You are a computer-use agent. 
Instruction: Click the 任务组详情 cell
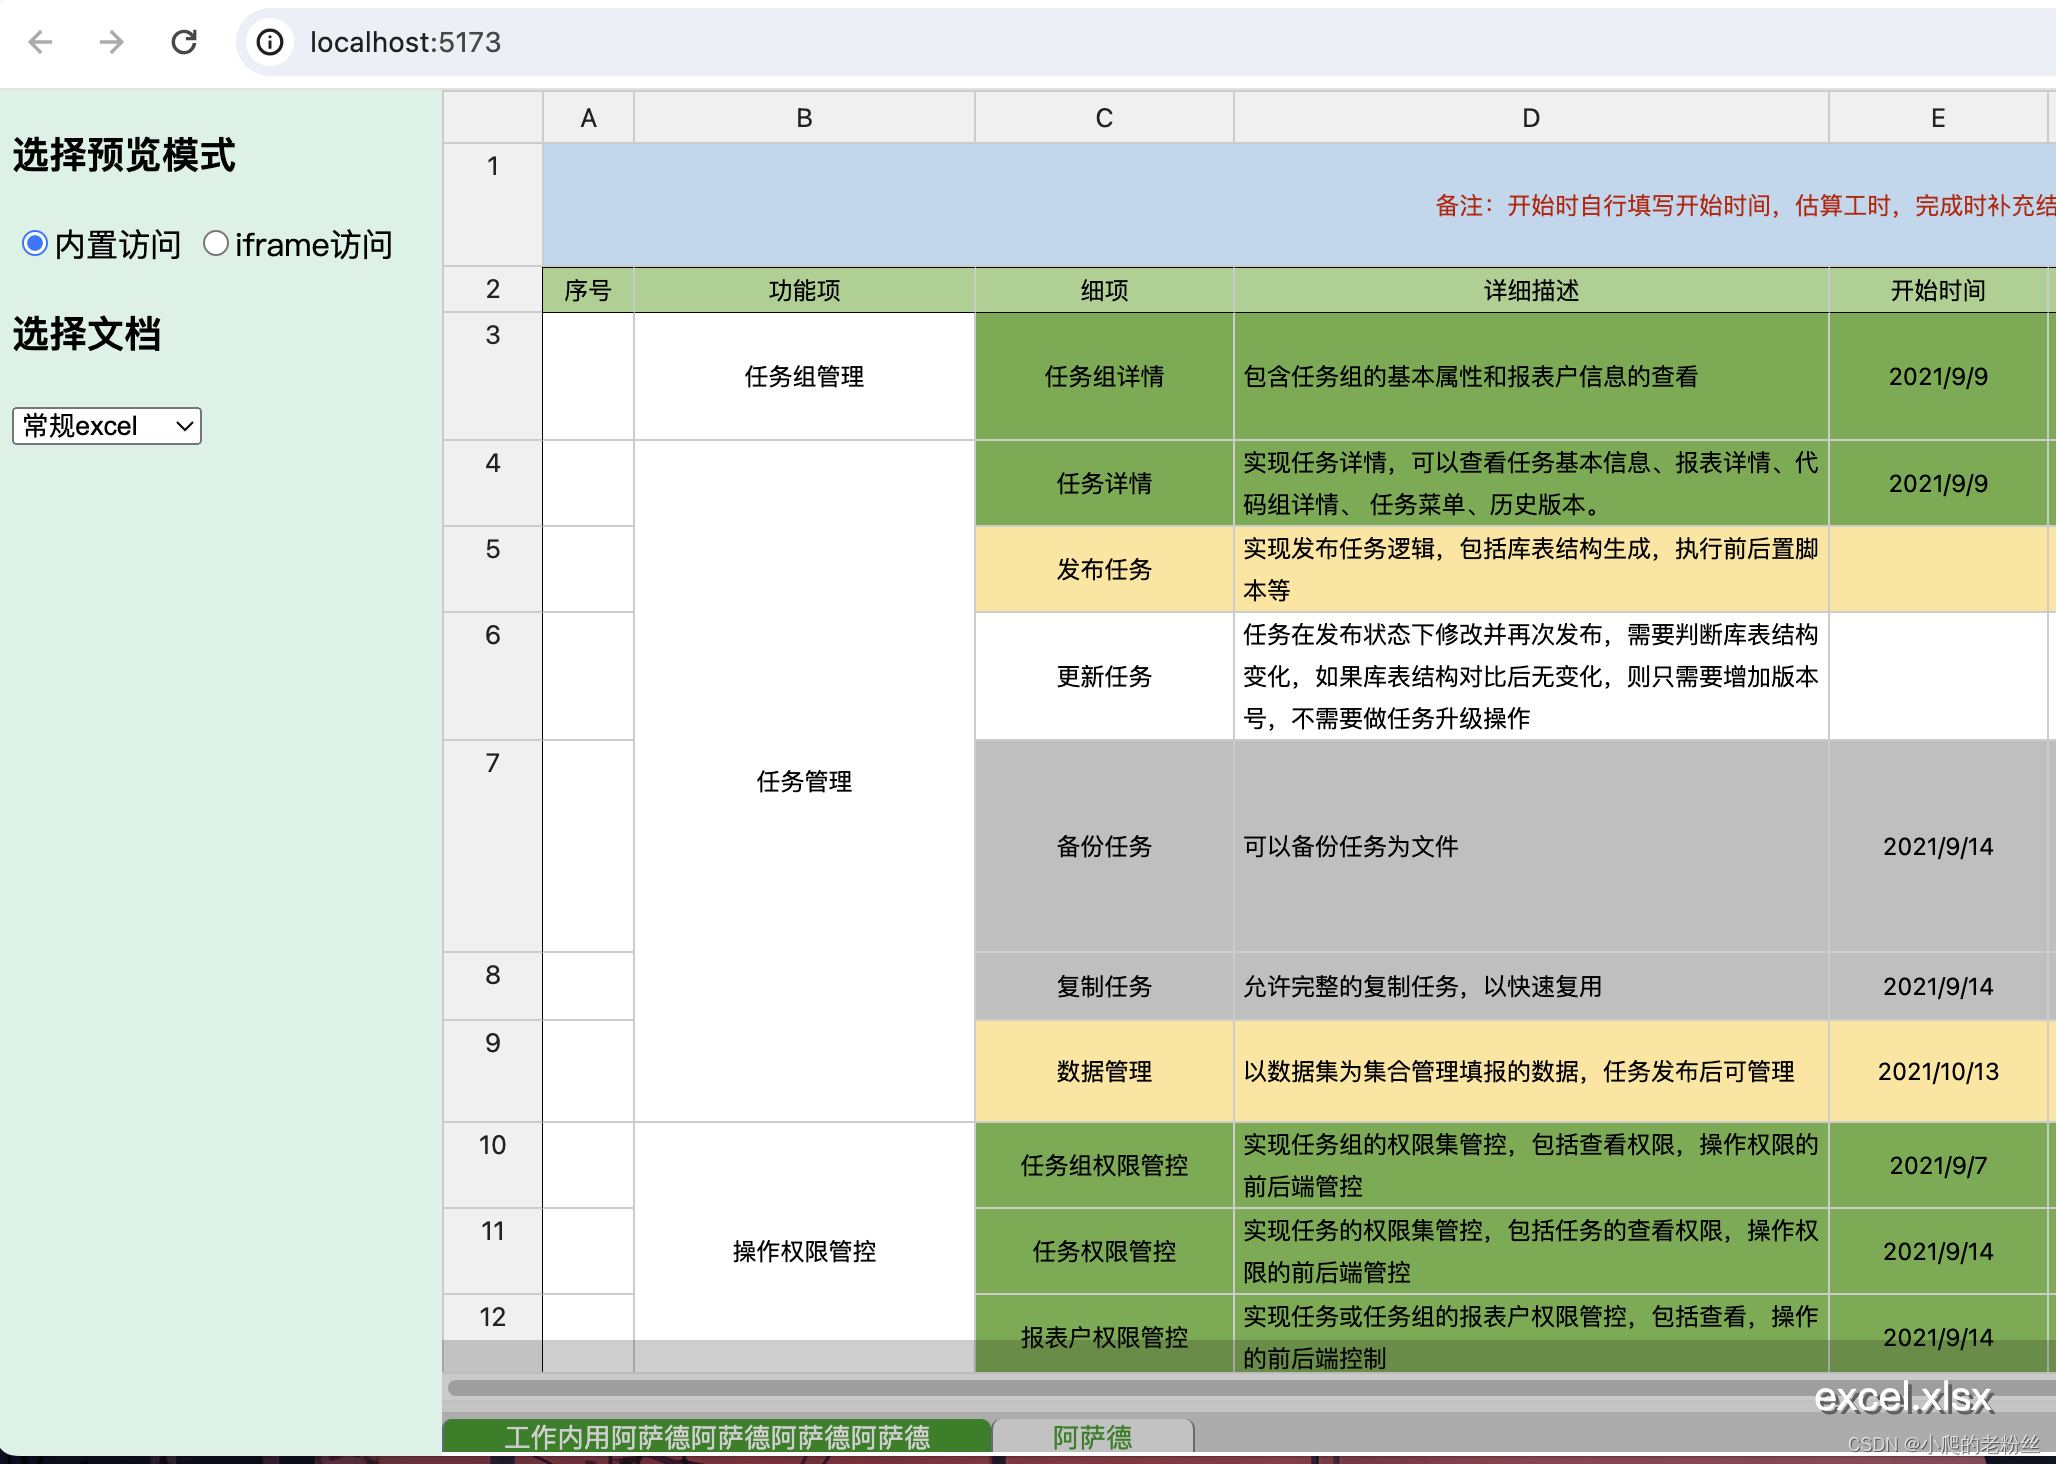(x=1104, y=376)
